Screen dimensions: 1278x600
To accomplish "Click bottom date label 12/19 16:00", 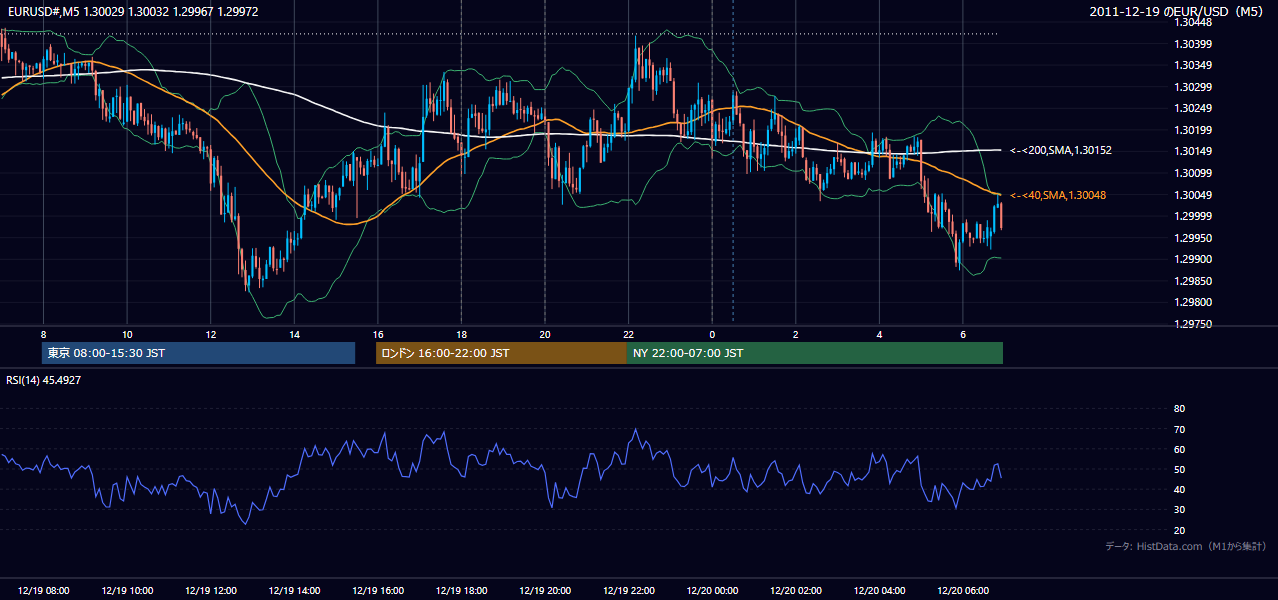I will click(378, 591).
